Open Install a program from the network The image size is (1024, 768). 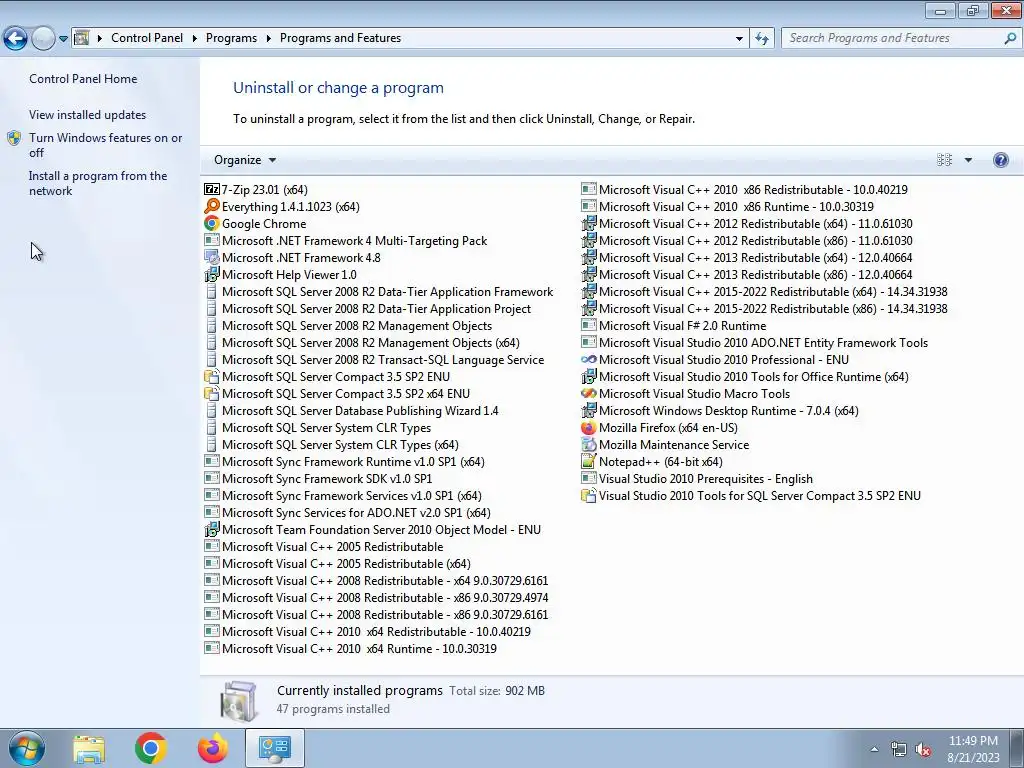(x=98, y=184)
